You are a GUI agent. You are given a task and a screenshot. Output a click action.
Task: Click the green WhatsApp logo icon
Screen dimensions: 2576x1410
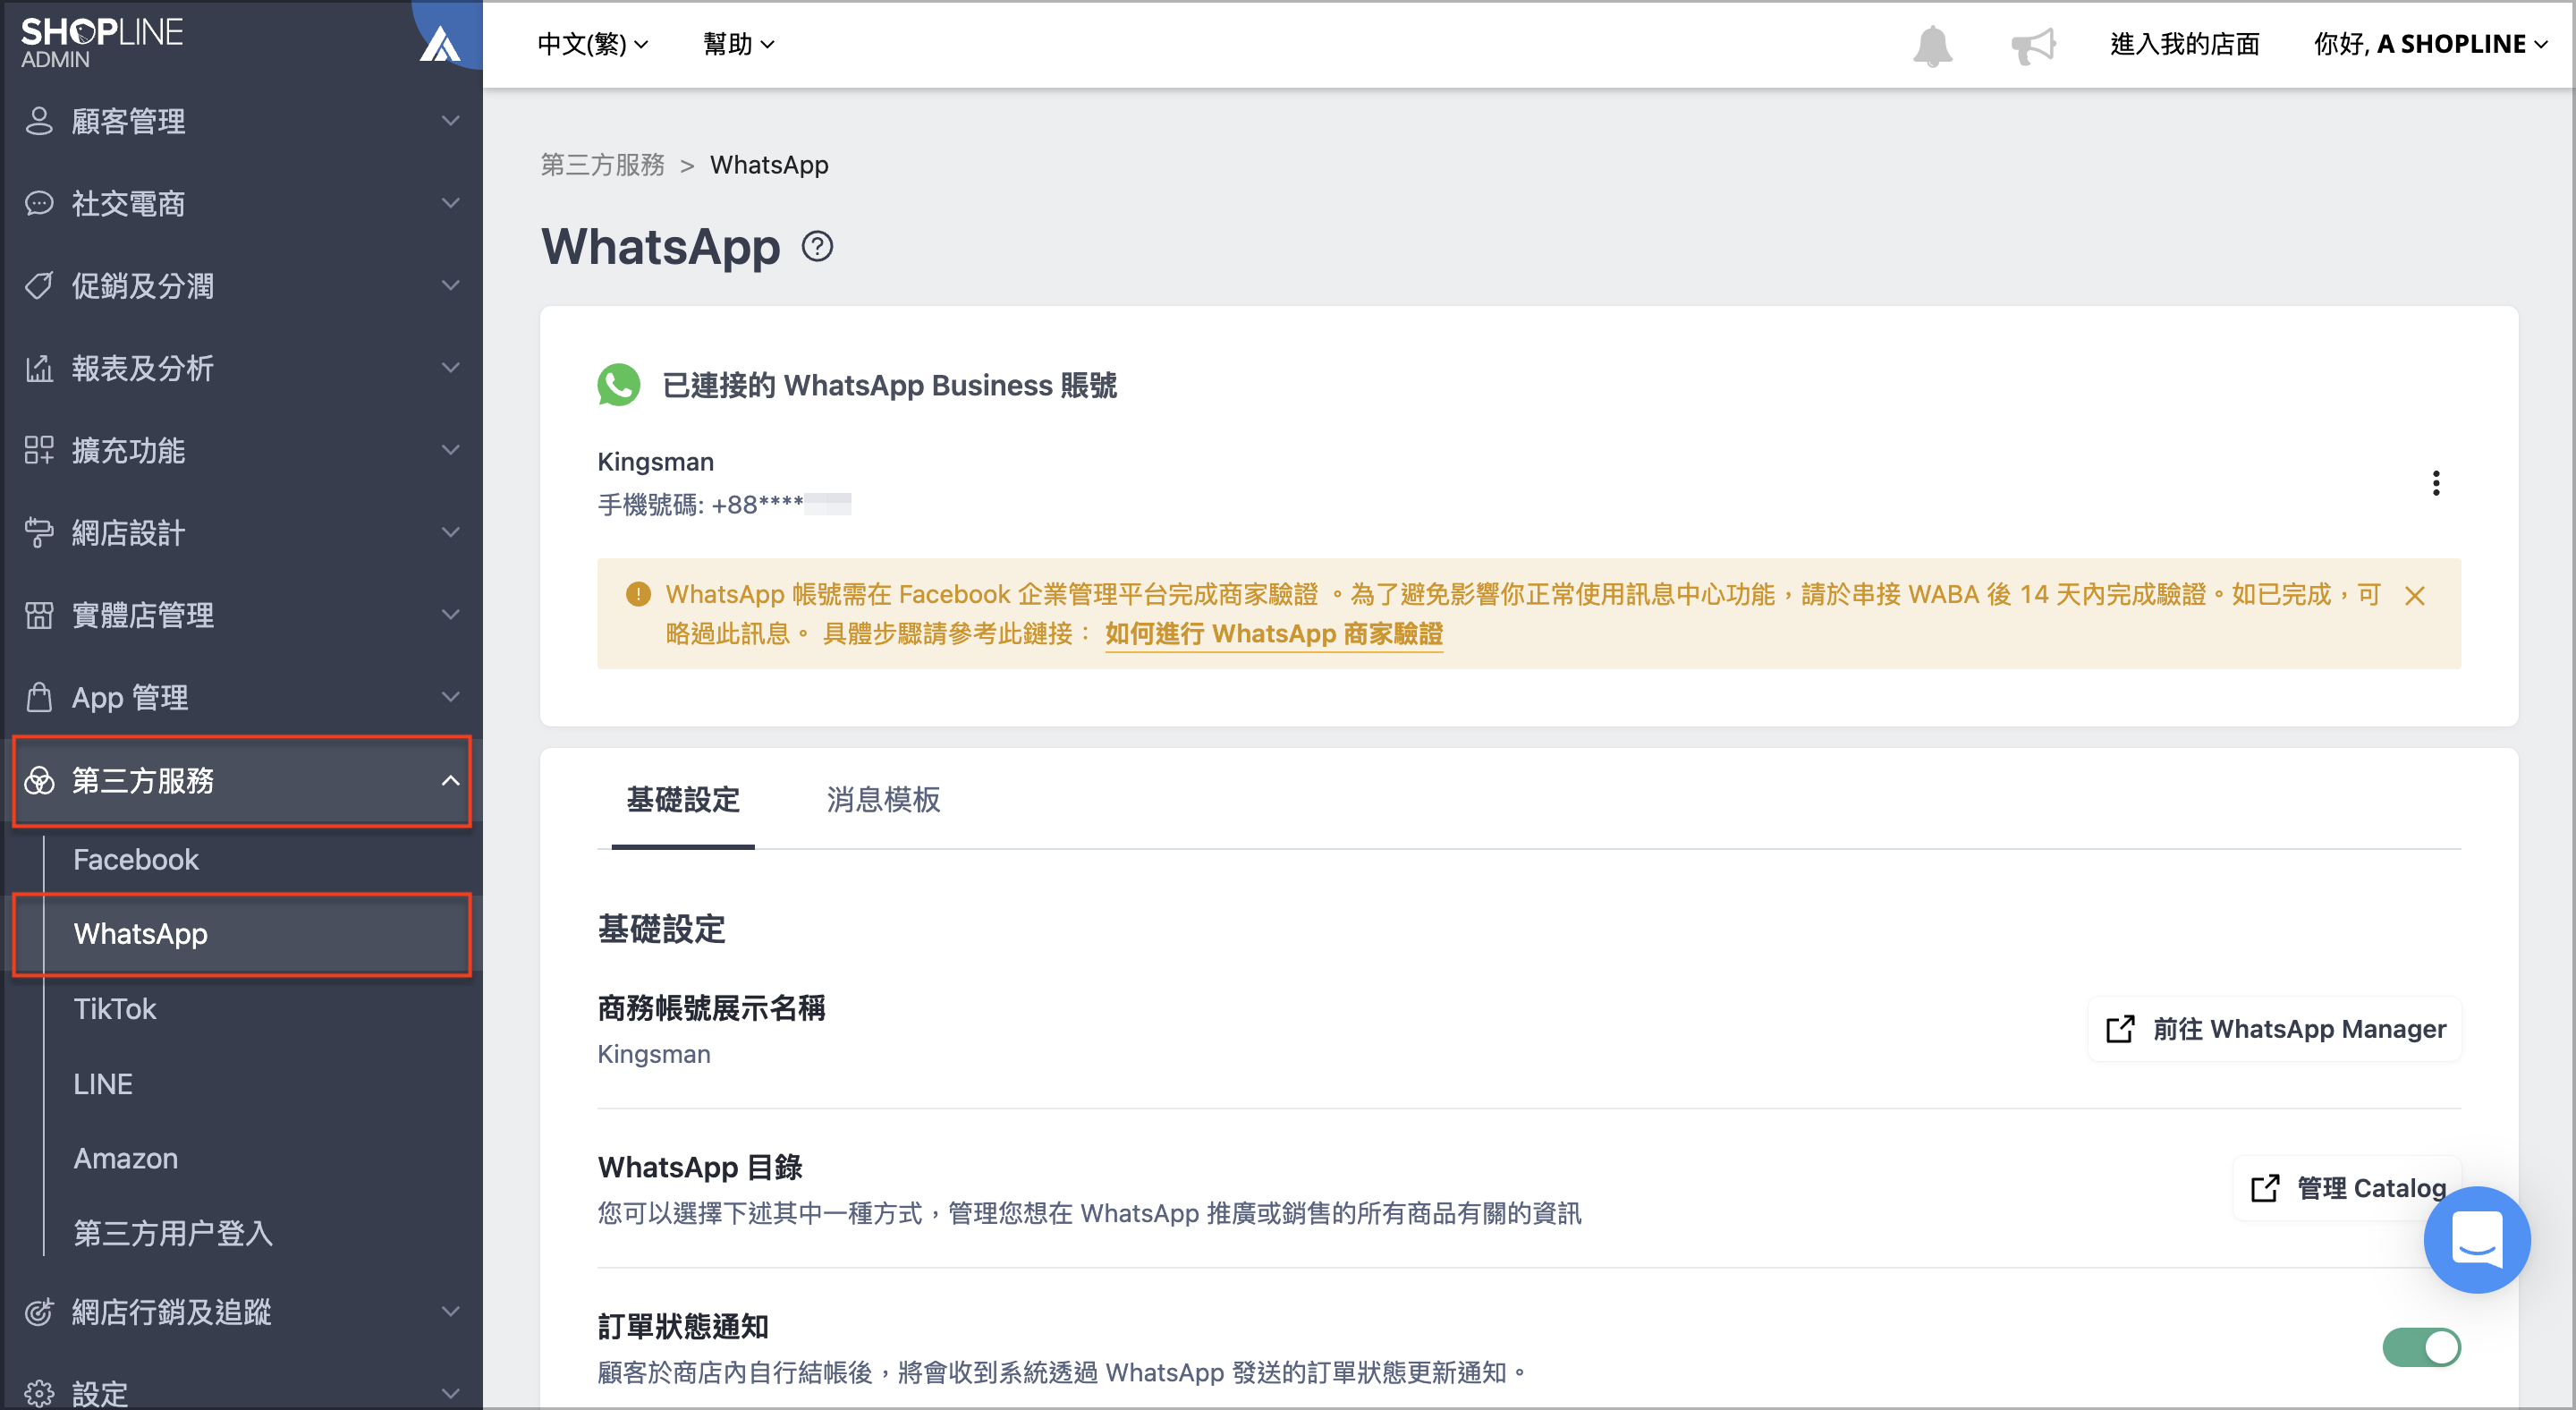(x=618, y=385)
